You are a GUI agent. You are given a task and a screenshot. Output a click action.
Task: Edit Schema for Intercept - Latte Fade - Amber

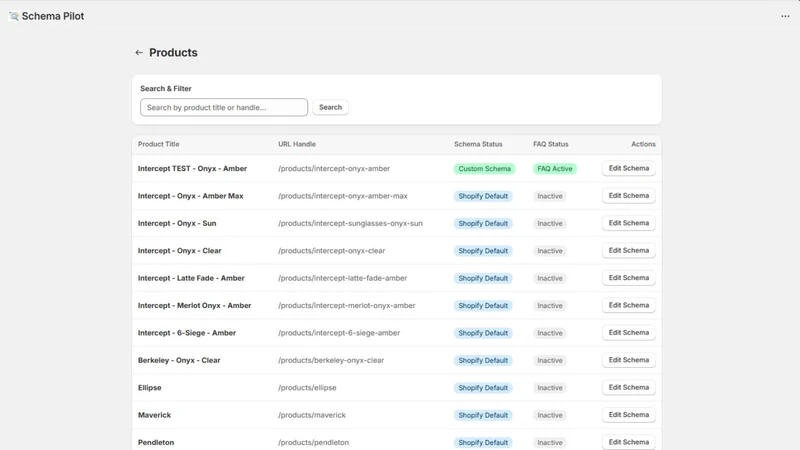point(629,278)
